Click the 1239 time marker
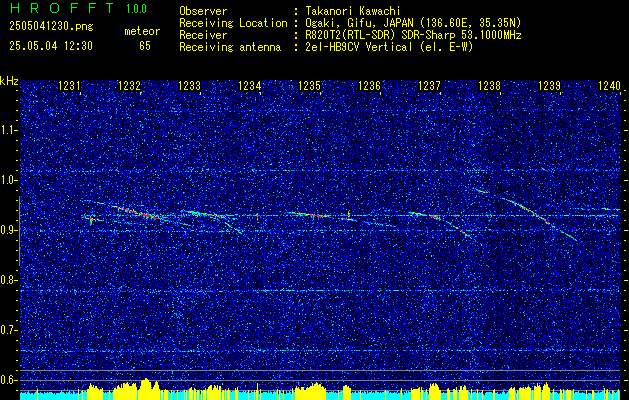The width and height of the screenshot is (629, 400). (x=549, y=86)
